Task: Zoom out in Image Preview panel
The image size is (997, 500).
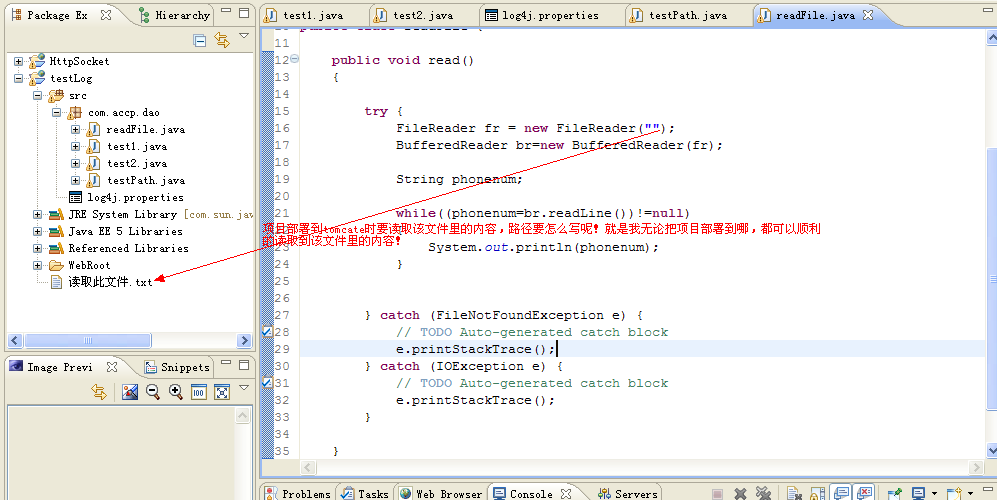Action: point(153,392)
